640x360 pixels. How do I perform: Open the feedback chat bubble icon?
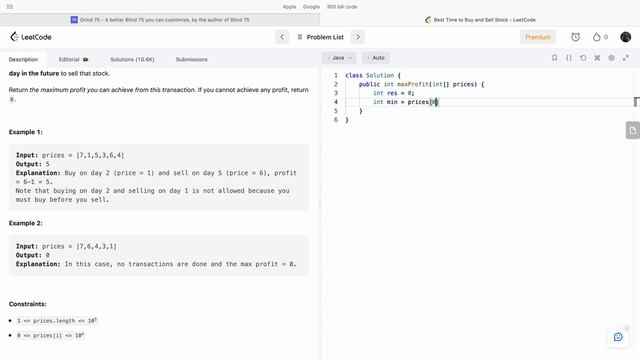tap(618, 337)
